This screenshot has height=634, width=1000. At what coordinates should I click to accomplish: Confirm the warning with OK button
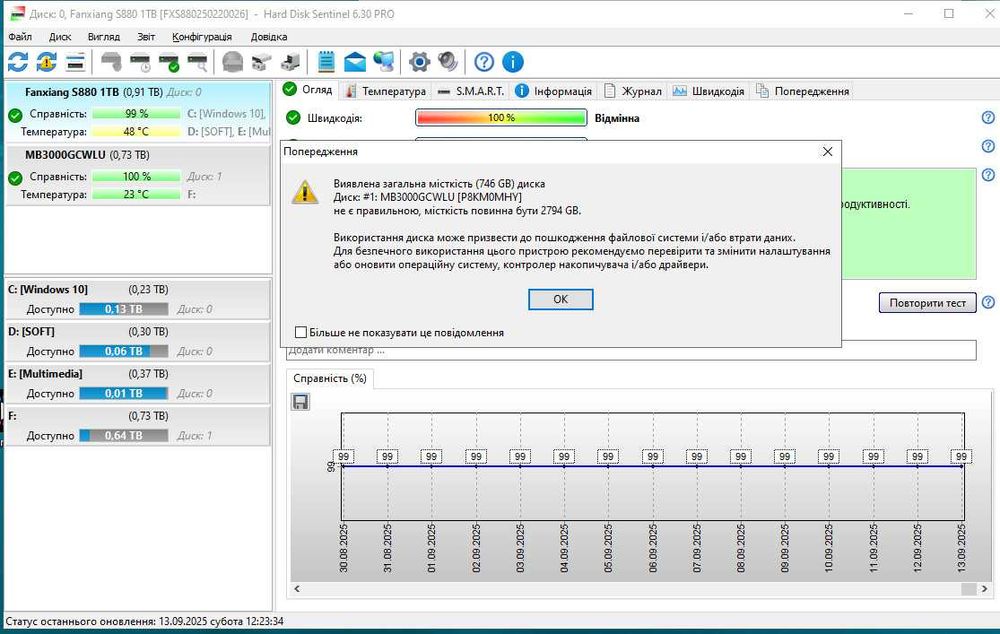click(x=561, y=299)
